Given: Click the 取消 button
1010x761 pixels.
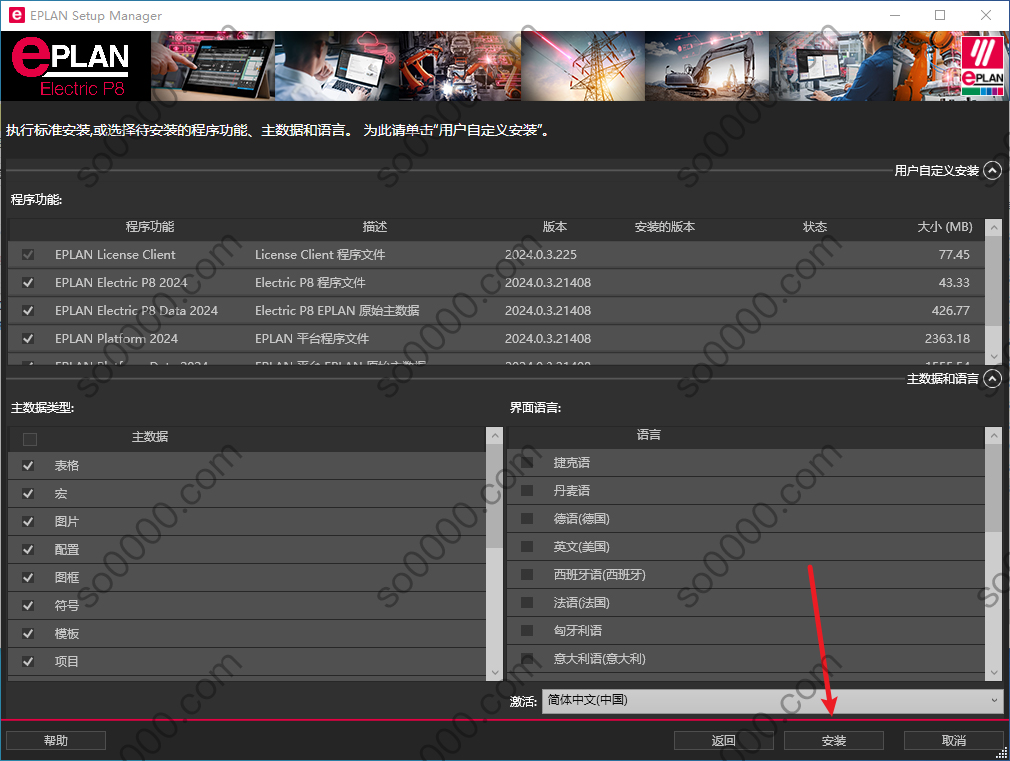Looking at the screenshot, I should (x=953, y=740).
